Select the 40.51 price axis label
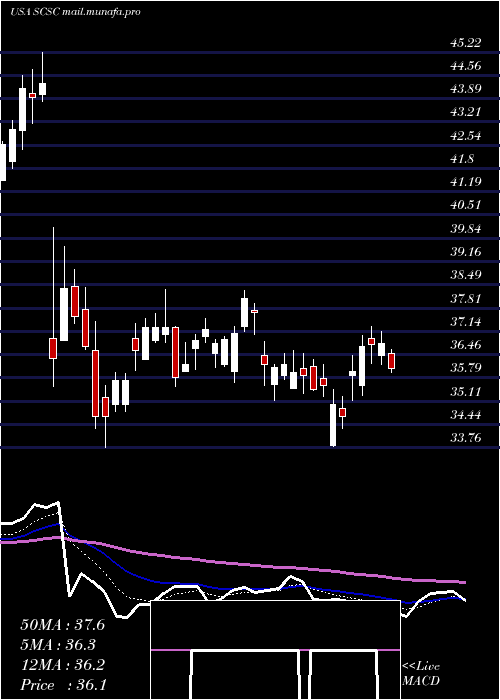This screenshot has width=500, height=700. (x=466, y=205)
